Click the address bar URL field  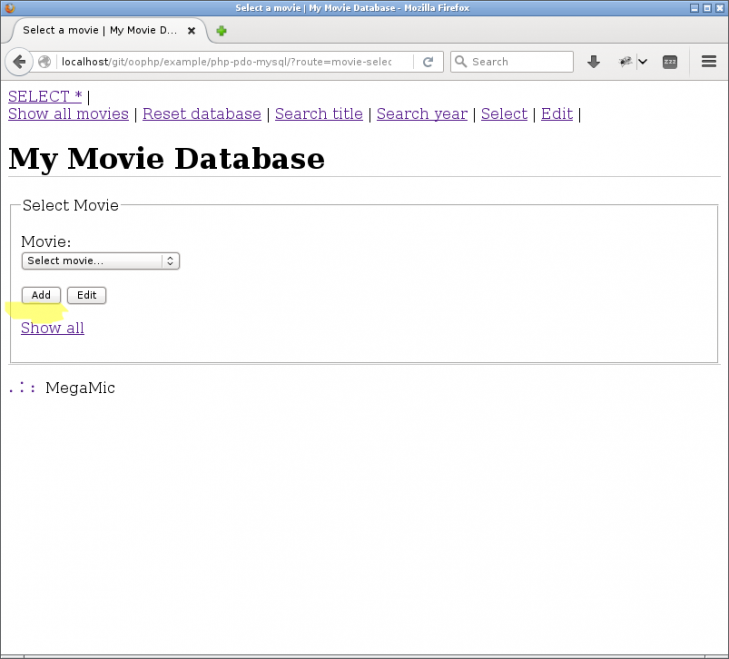pos(234,62)
